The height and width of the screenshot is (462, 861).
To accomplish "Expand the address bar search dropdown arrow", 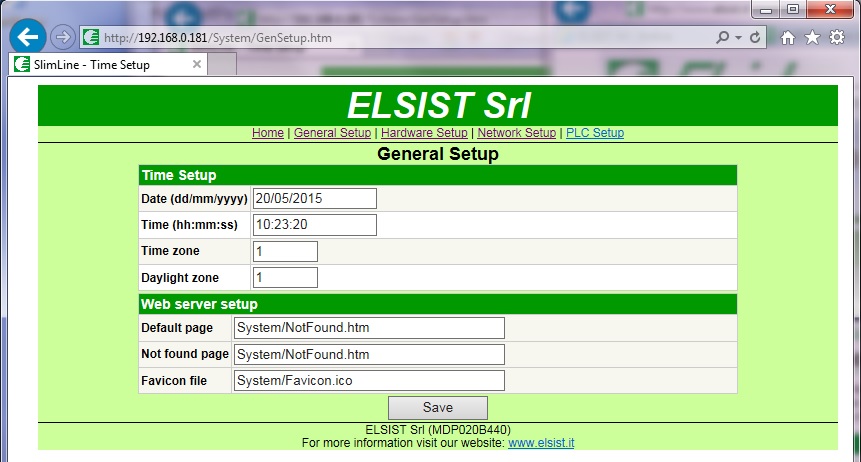I will click(739, 38).
